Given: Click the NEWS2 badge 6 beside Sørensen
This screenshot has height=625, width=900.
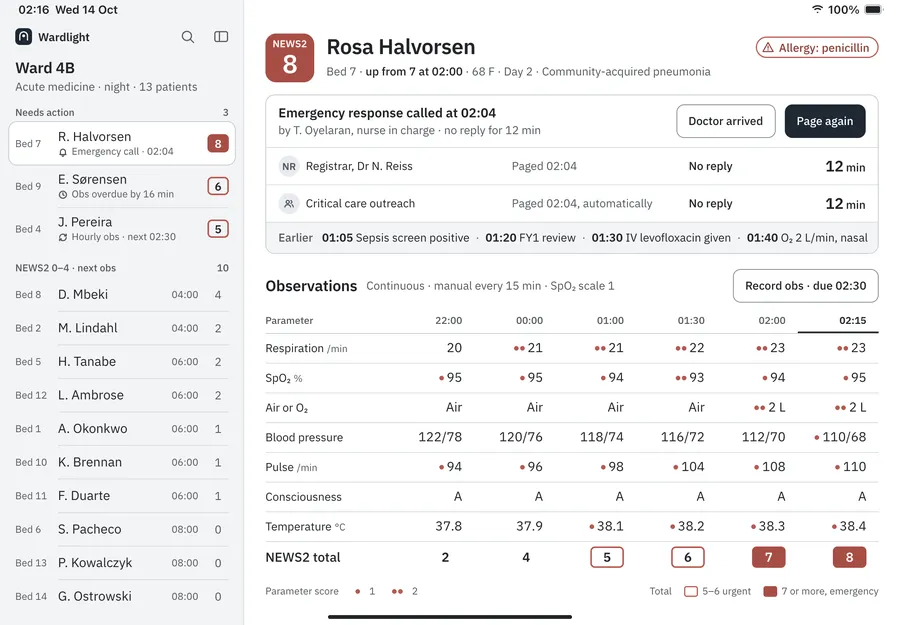Looking at the screenshot, I should coord(218,186).
